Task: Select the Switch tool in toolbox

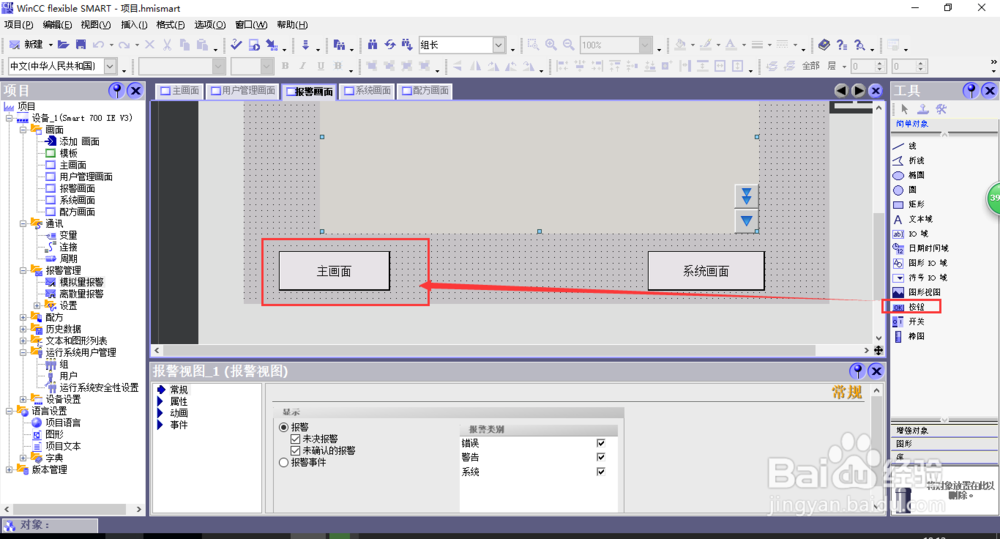Action: click(x=909, y=322)
